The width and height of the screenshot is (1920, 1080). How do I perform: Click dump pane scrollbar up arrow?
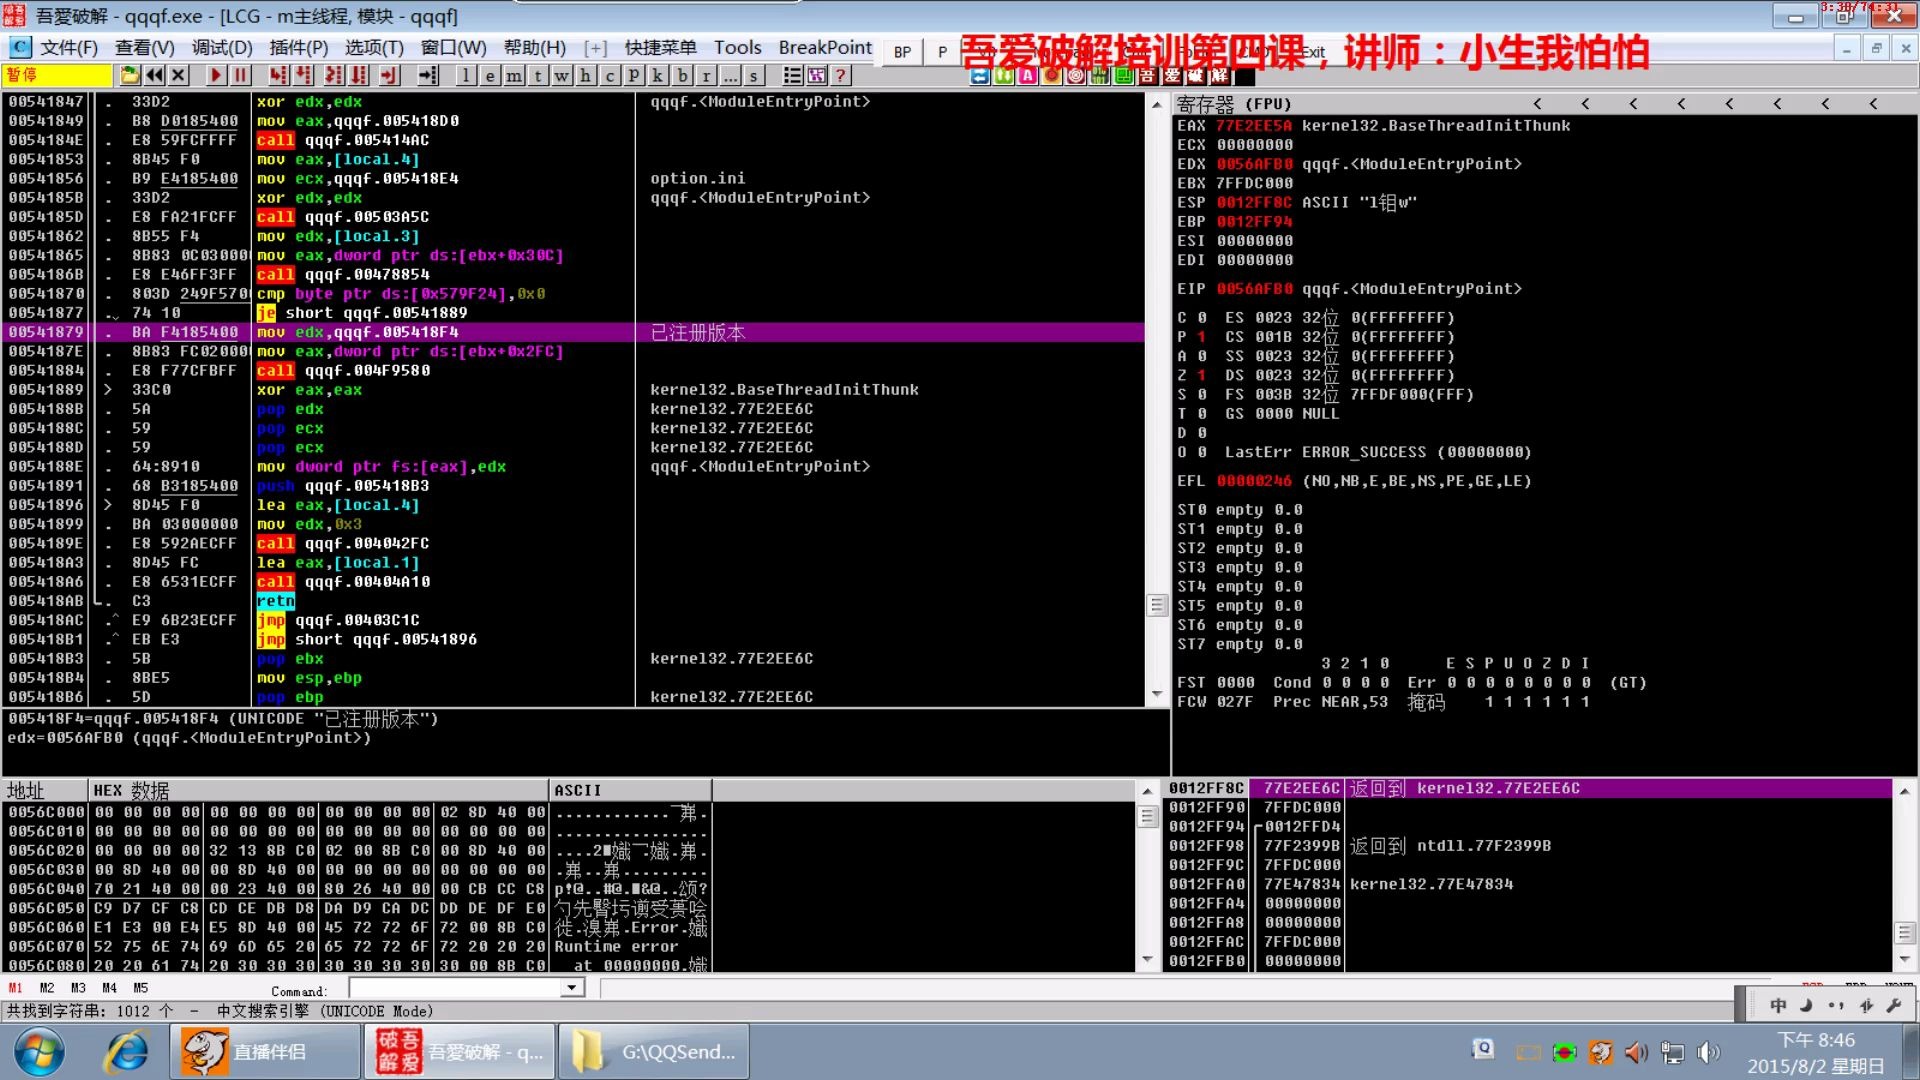1148,791
